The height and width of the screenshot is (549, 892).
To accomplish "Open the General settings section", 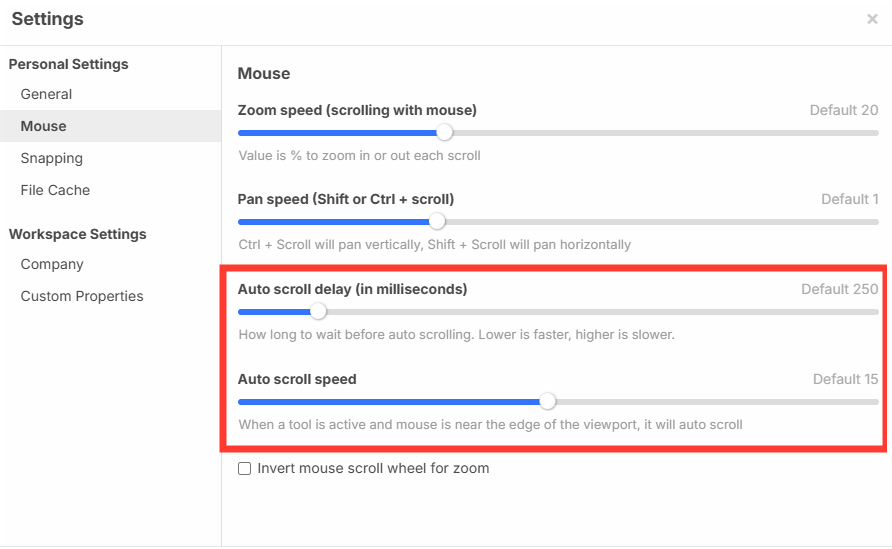I will [46, 94].
